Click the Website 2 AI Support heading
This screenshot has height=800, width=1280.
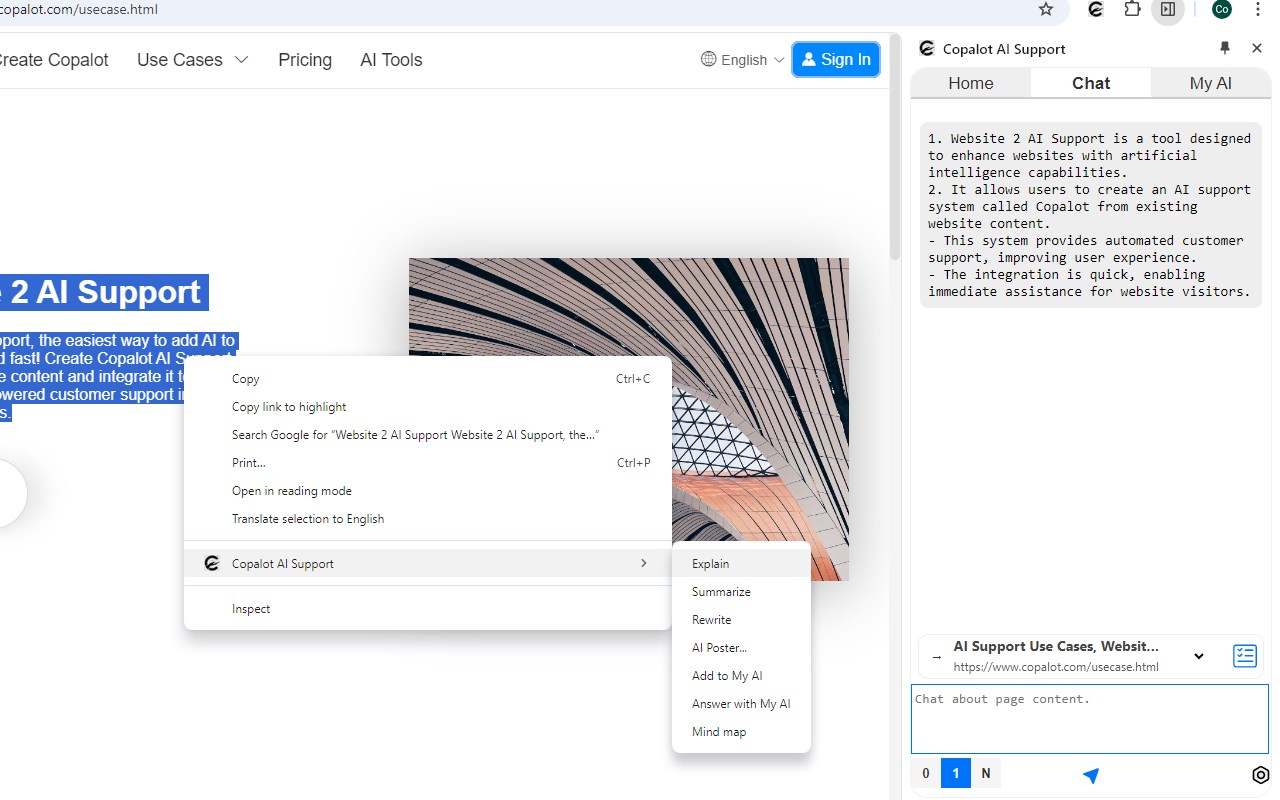click(x=104, y=292)
